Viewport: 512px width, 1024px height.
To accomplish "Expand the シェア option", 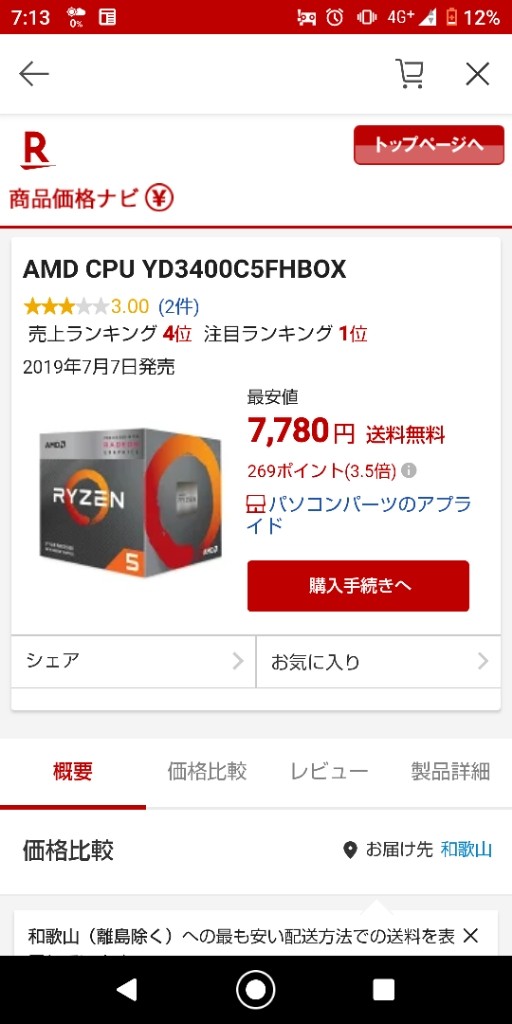I will click(133, 662).
